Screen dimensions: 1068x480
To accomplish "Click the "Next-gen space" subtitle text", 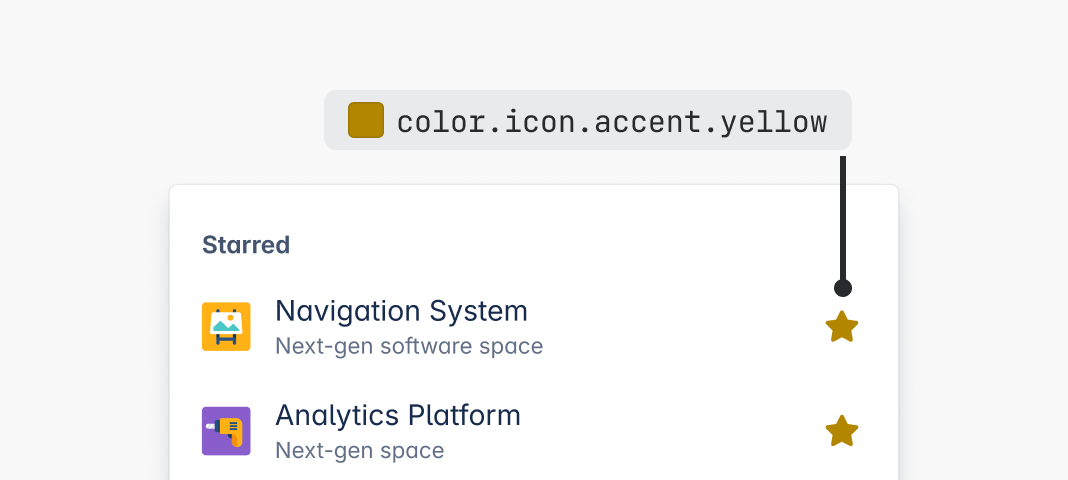I will [359, 450].
